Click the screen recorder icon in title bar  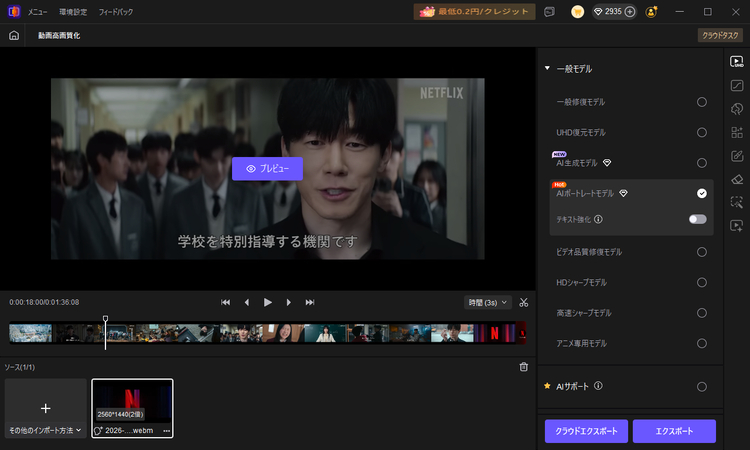click(549, 11)
